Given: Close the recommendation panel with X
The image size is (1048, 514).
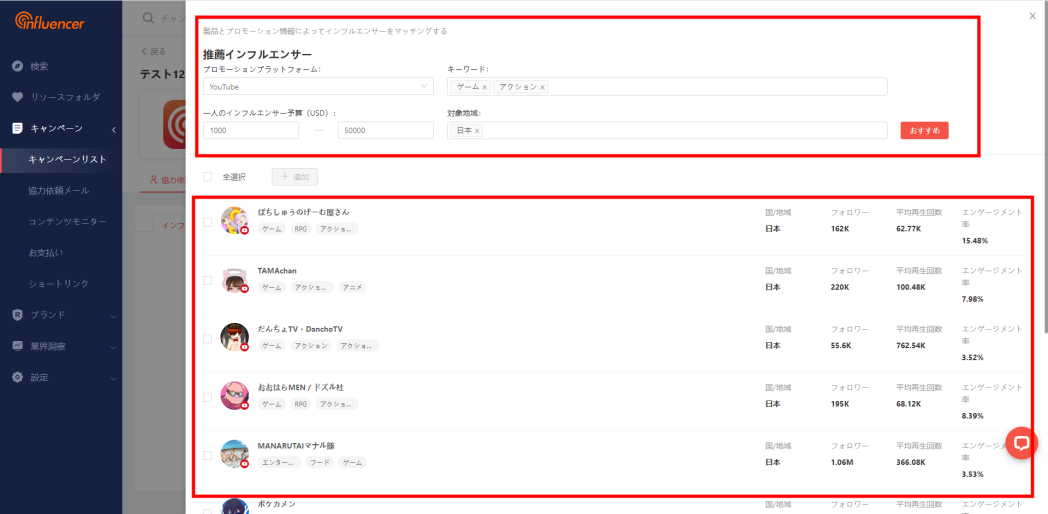Looking at the screenshot, I should tap(1032, 15).
